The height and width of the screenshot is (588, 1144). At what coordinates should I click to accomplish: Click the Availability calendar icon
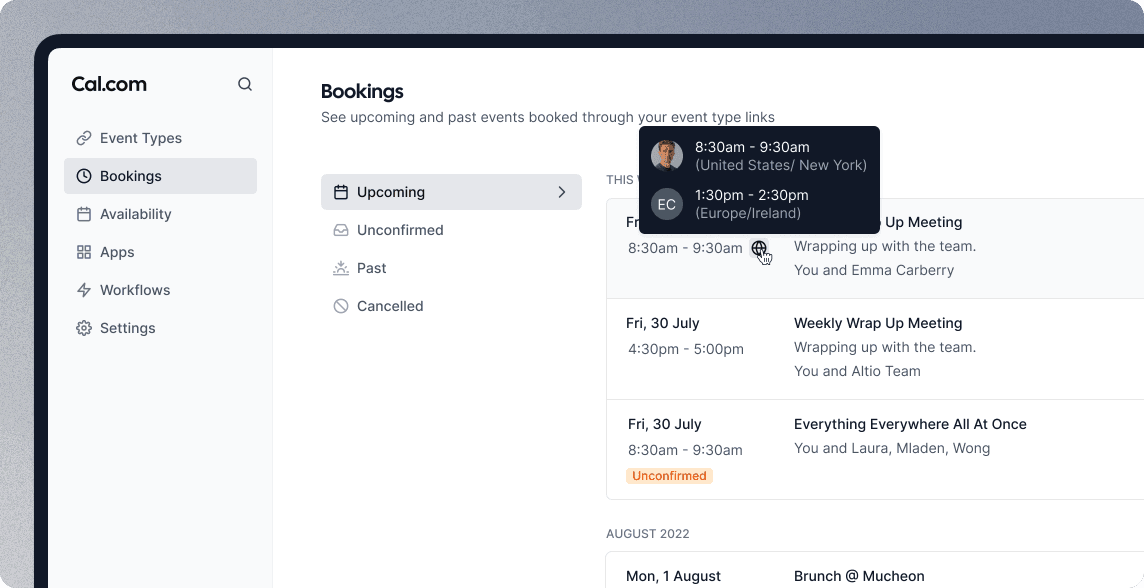tap(84, 214)
